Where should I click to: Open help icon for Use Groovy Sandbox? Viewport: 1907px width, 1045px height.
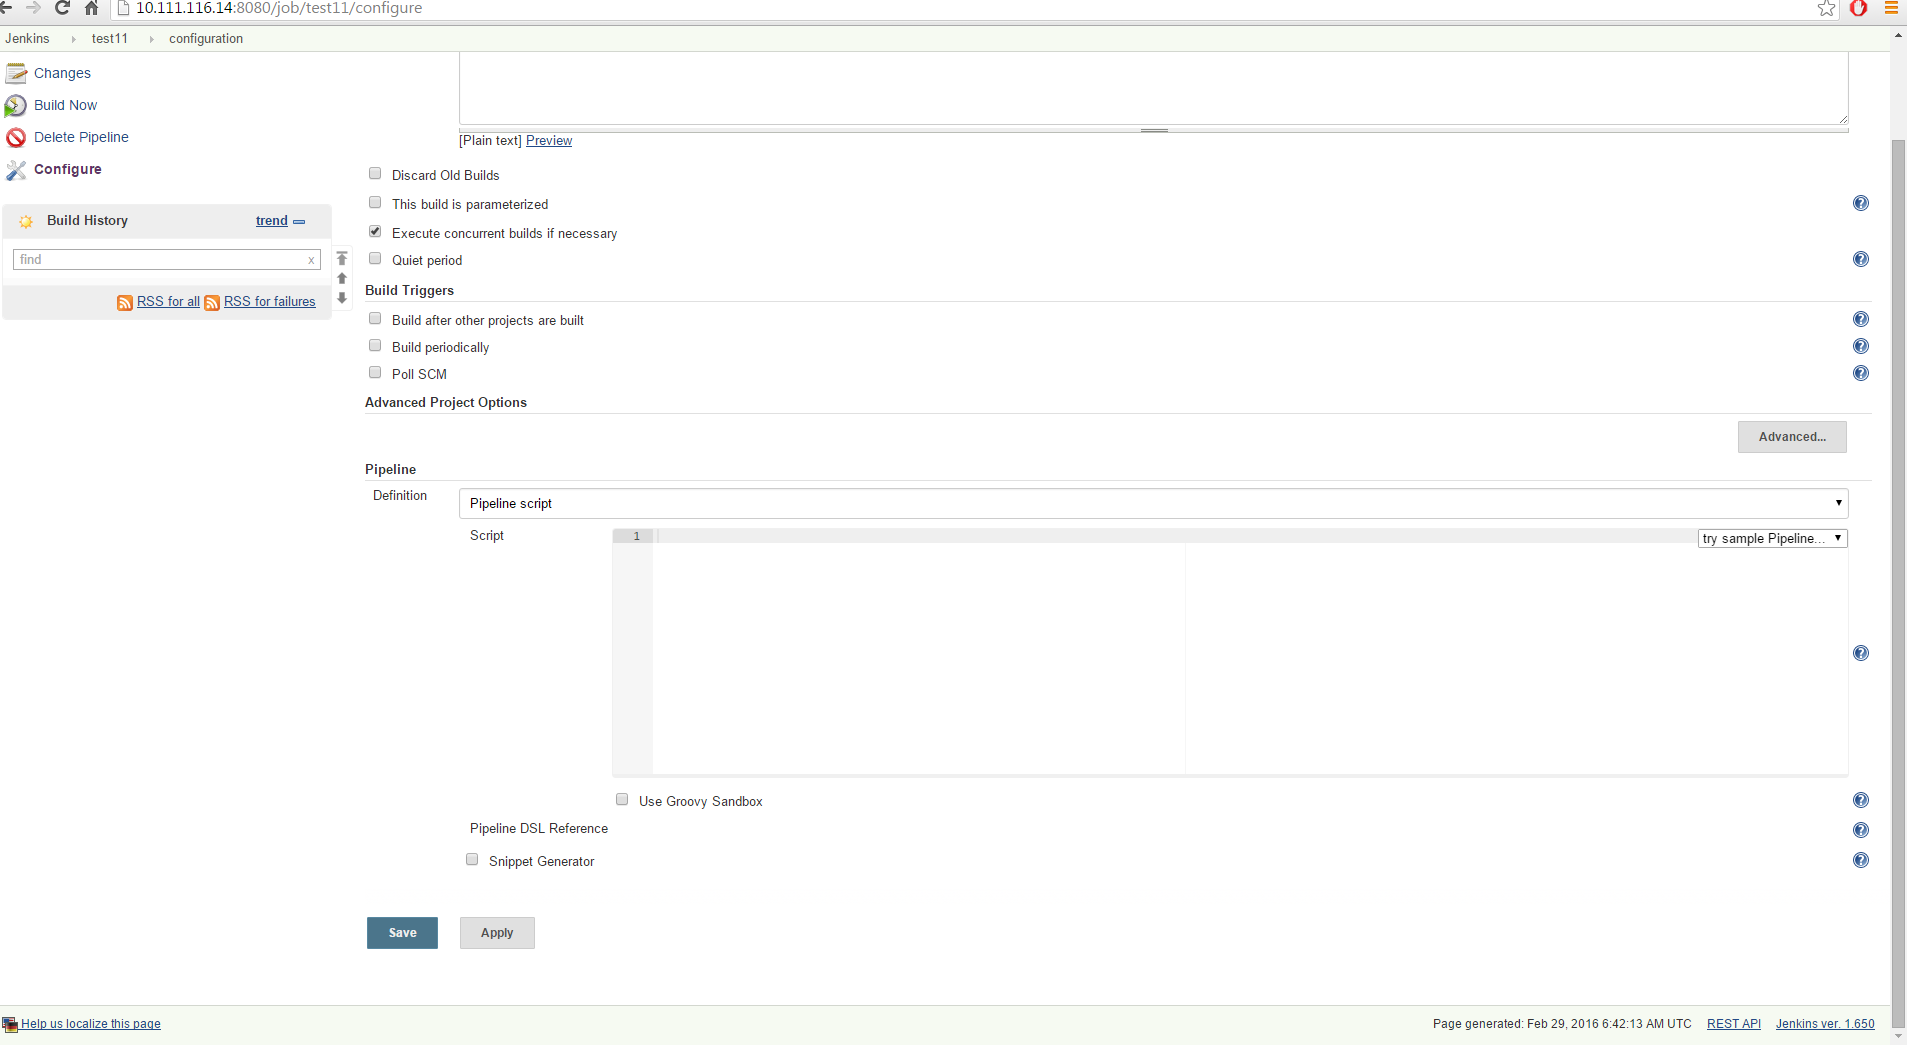click(x=1860, y=801)
